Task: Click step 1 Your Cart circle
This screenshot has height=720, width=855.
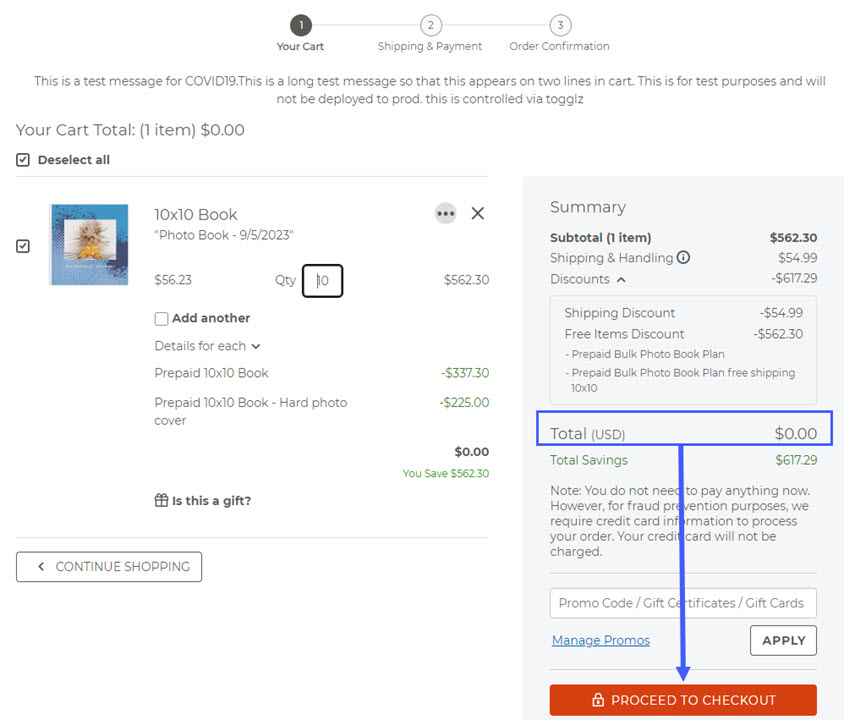Action: pos(300,25)
